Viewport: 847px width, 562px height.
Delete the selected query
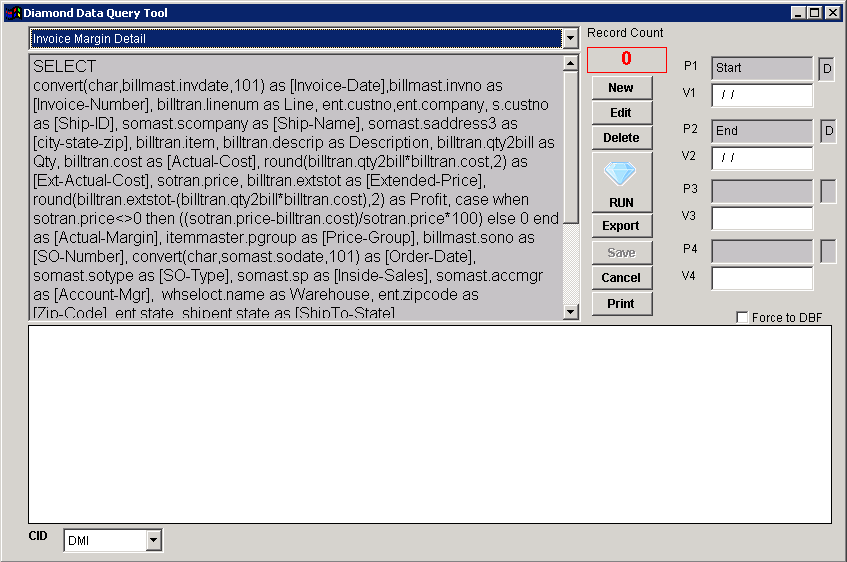(620, 138)
